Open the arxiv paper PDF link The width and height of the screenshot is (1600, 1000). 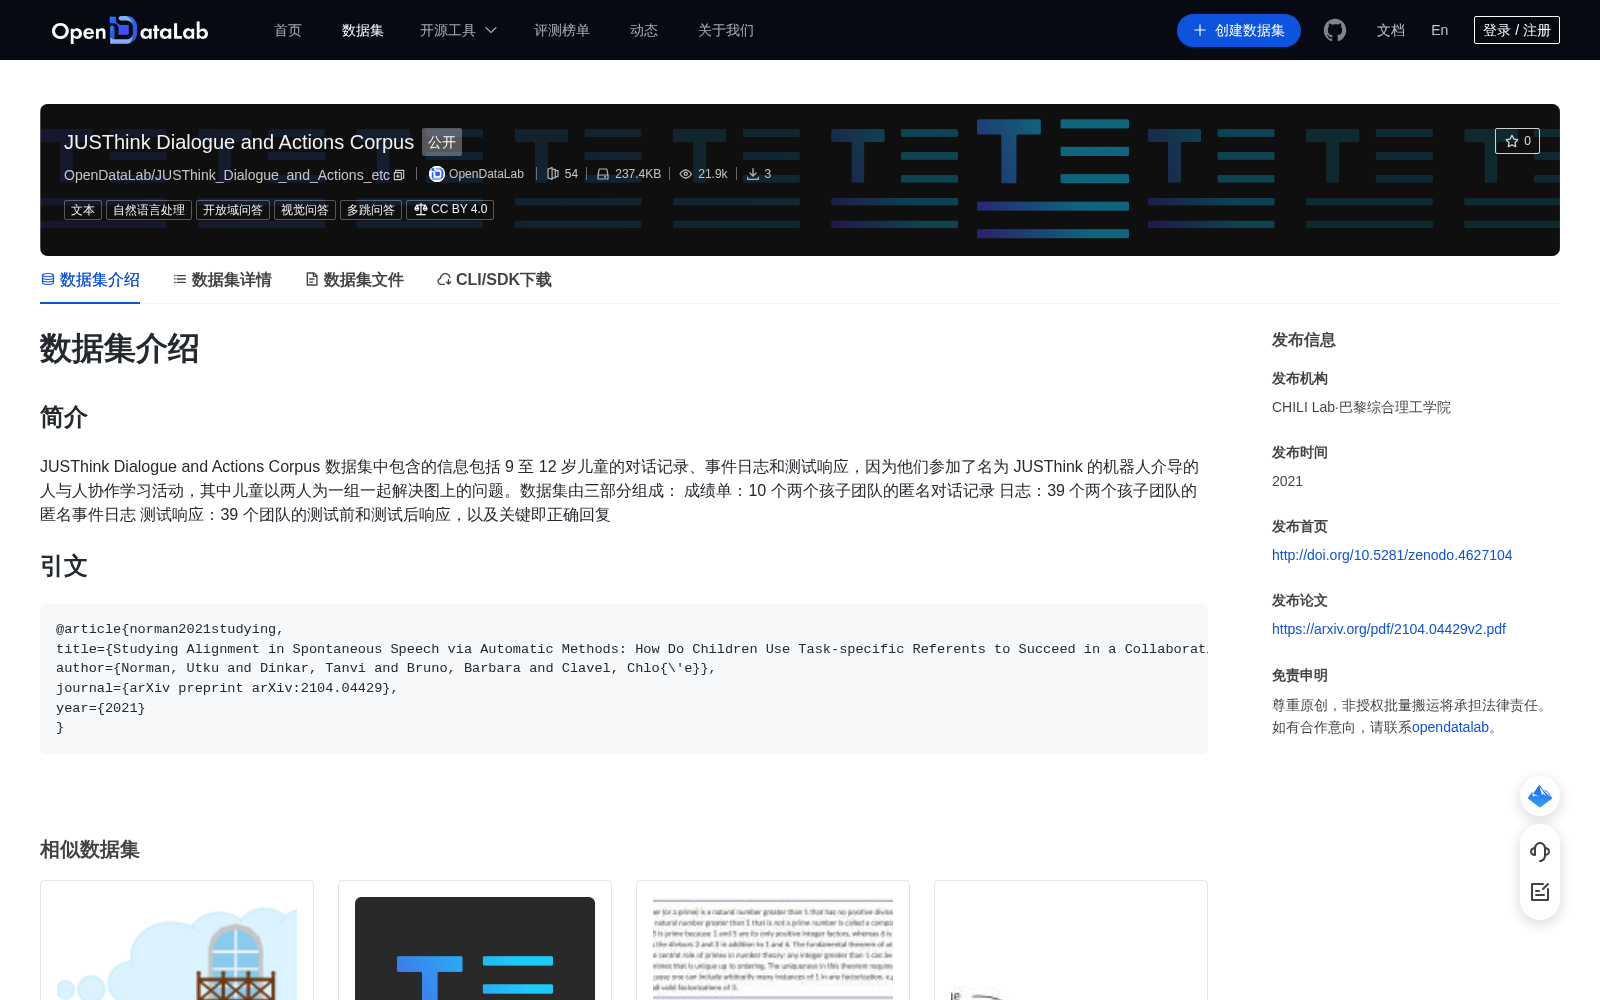(x=1389, y=629)
